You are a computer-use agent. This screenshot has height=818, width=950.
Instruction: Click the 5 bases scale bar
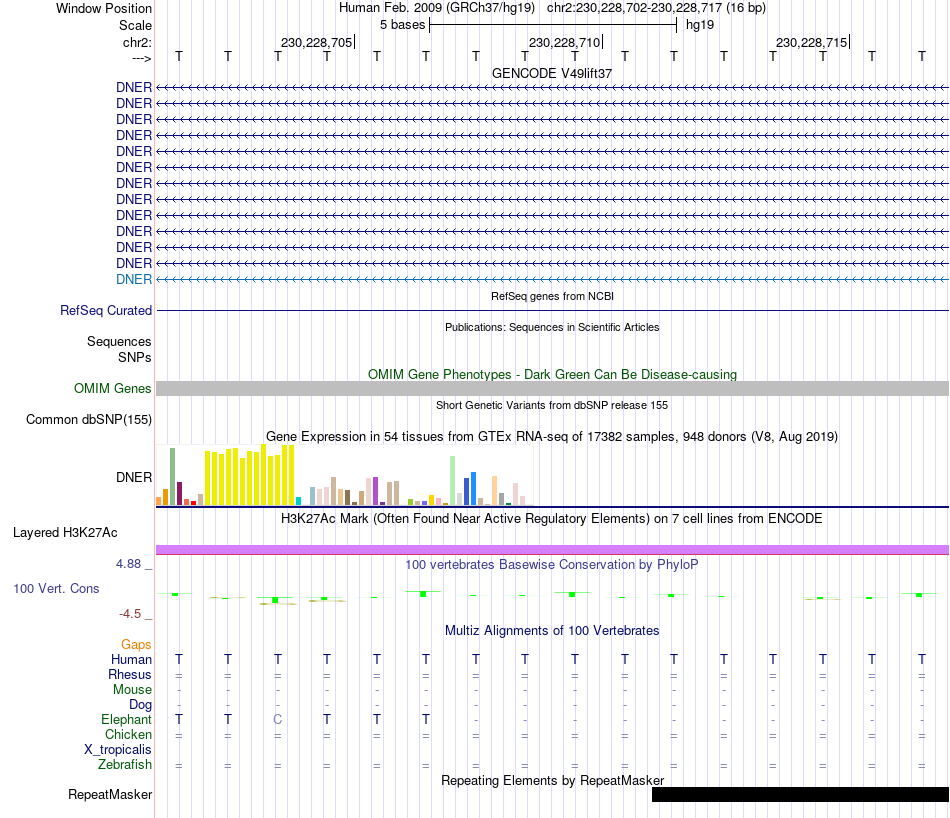(x=553, y=25)
